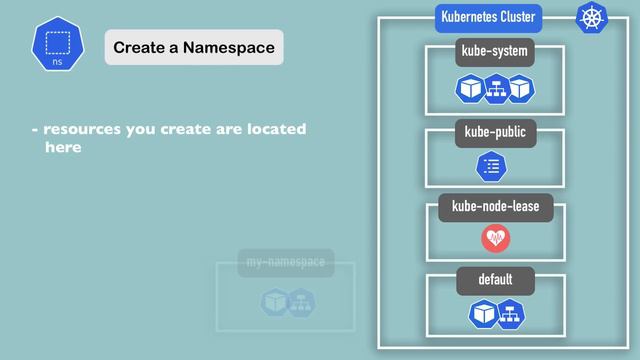Click the text 'resources you create are located'

click(175, 129)
